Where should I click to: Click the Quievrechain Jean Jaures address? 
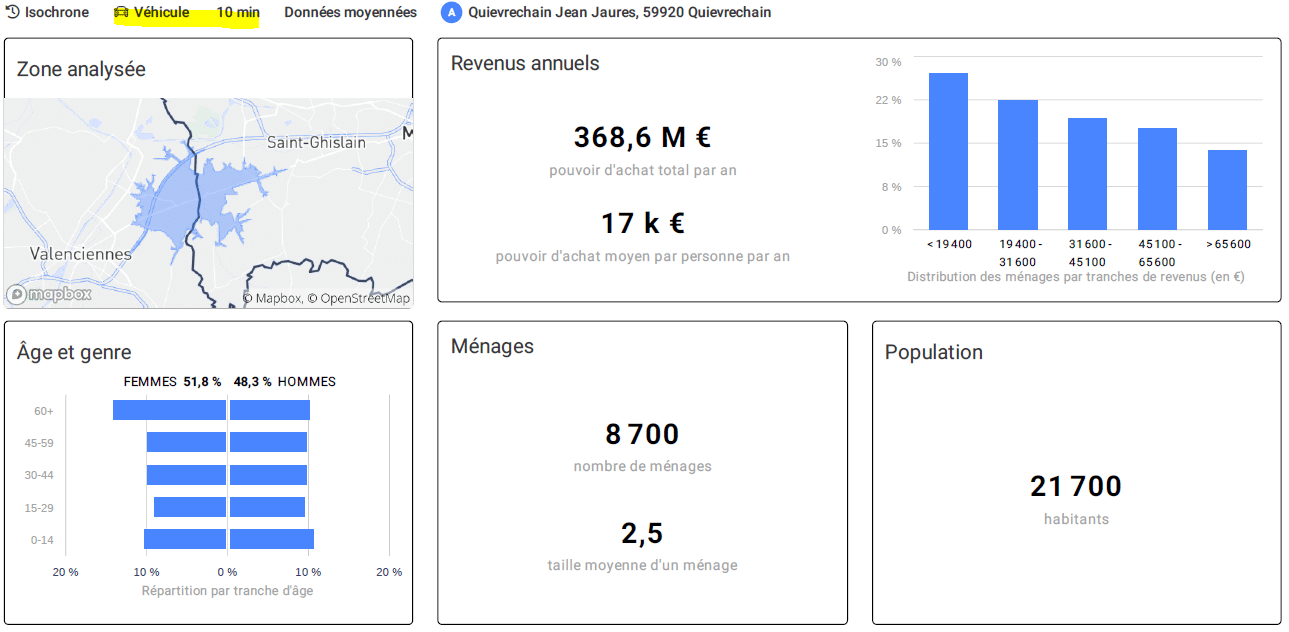(x=619, y=13)
